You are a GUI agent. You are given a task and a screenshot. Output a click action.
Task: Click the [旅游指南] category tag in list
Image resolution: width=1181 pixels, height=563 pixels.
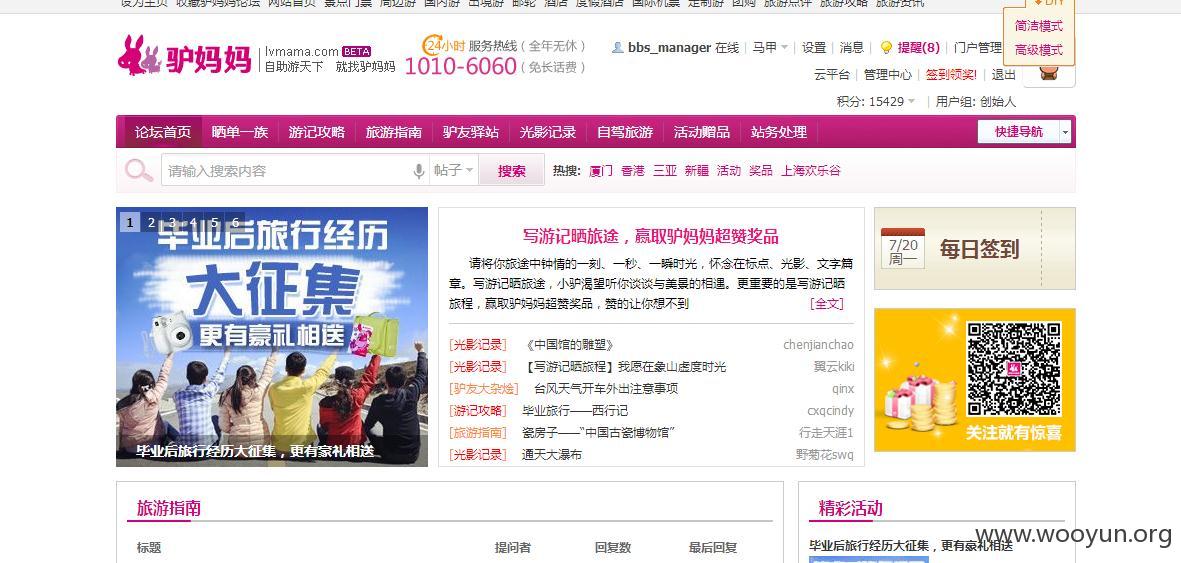click(x=478, y=433)
